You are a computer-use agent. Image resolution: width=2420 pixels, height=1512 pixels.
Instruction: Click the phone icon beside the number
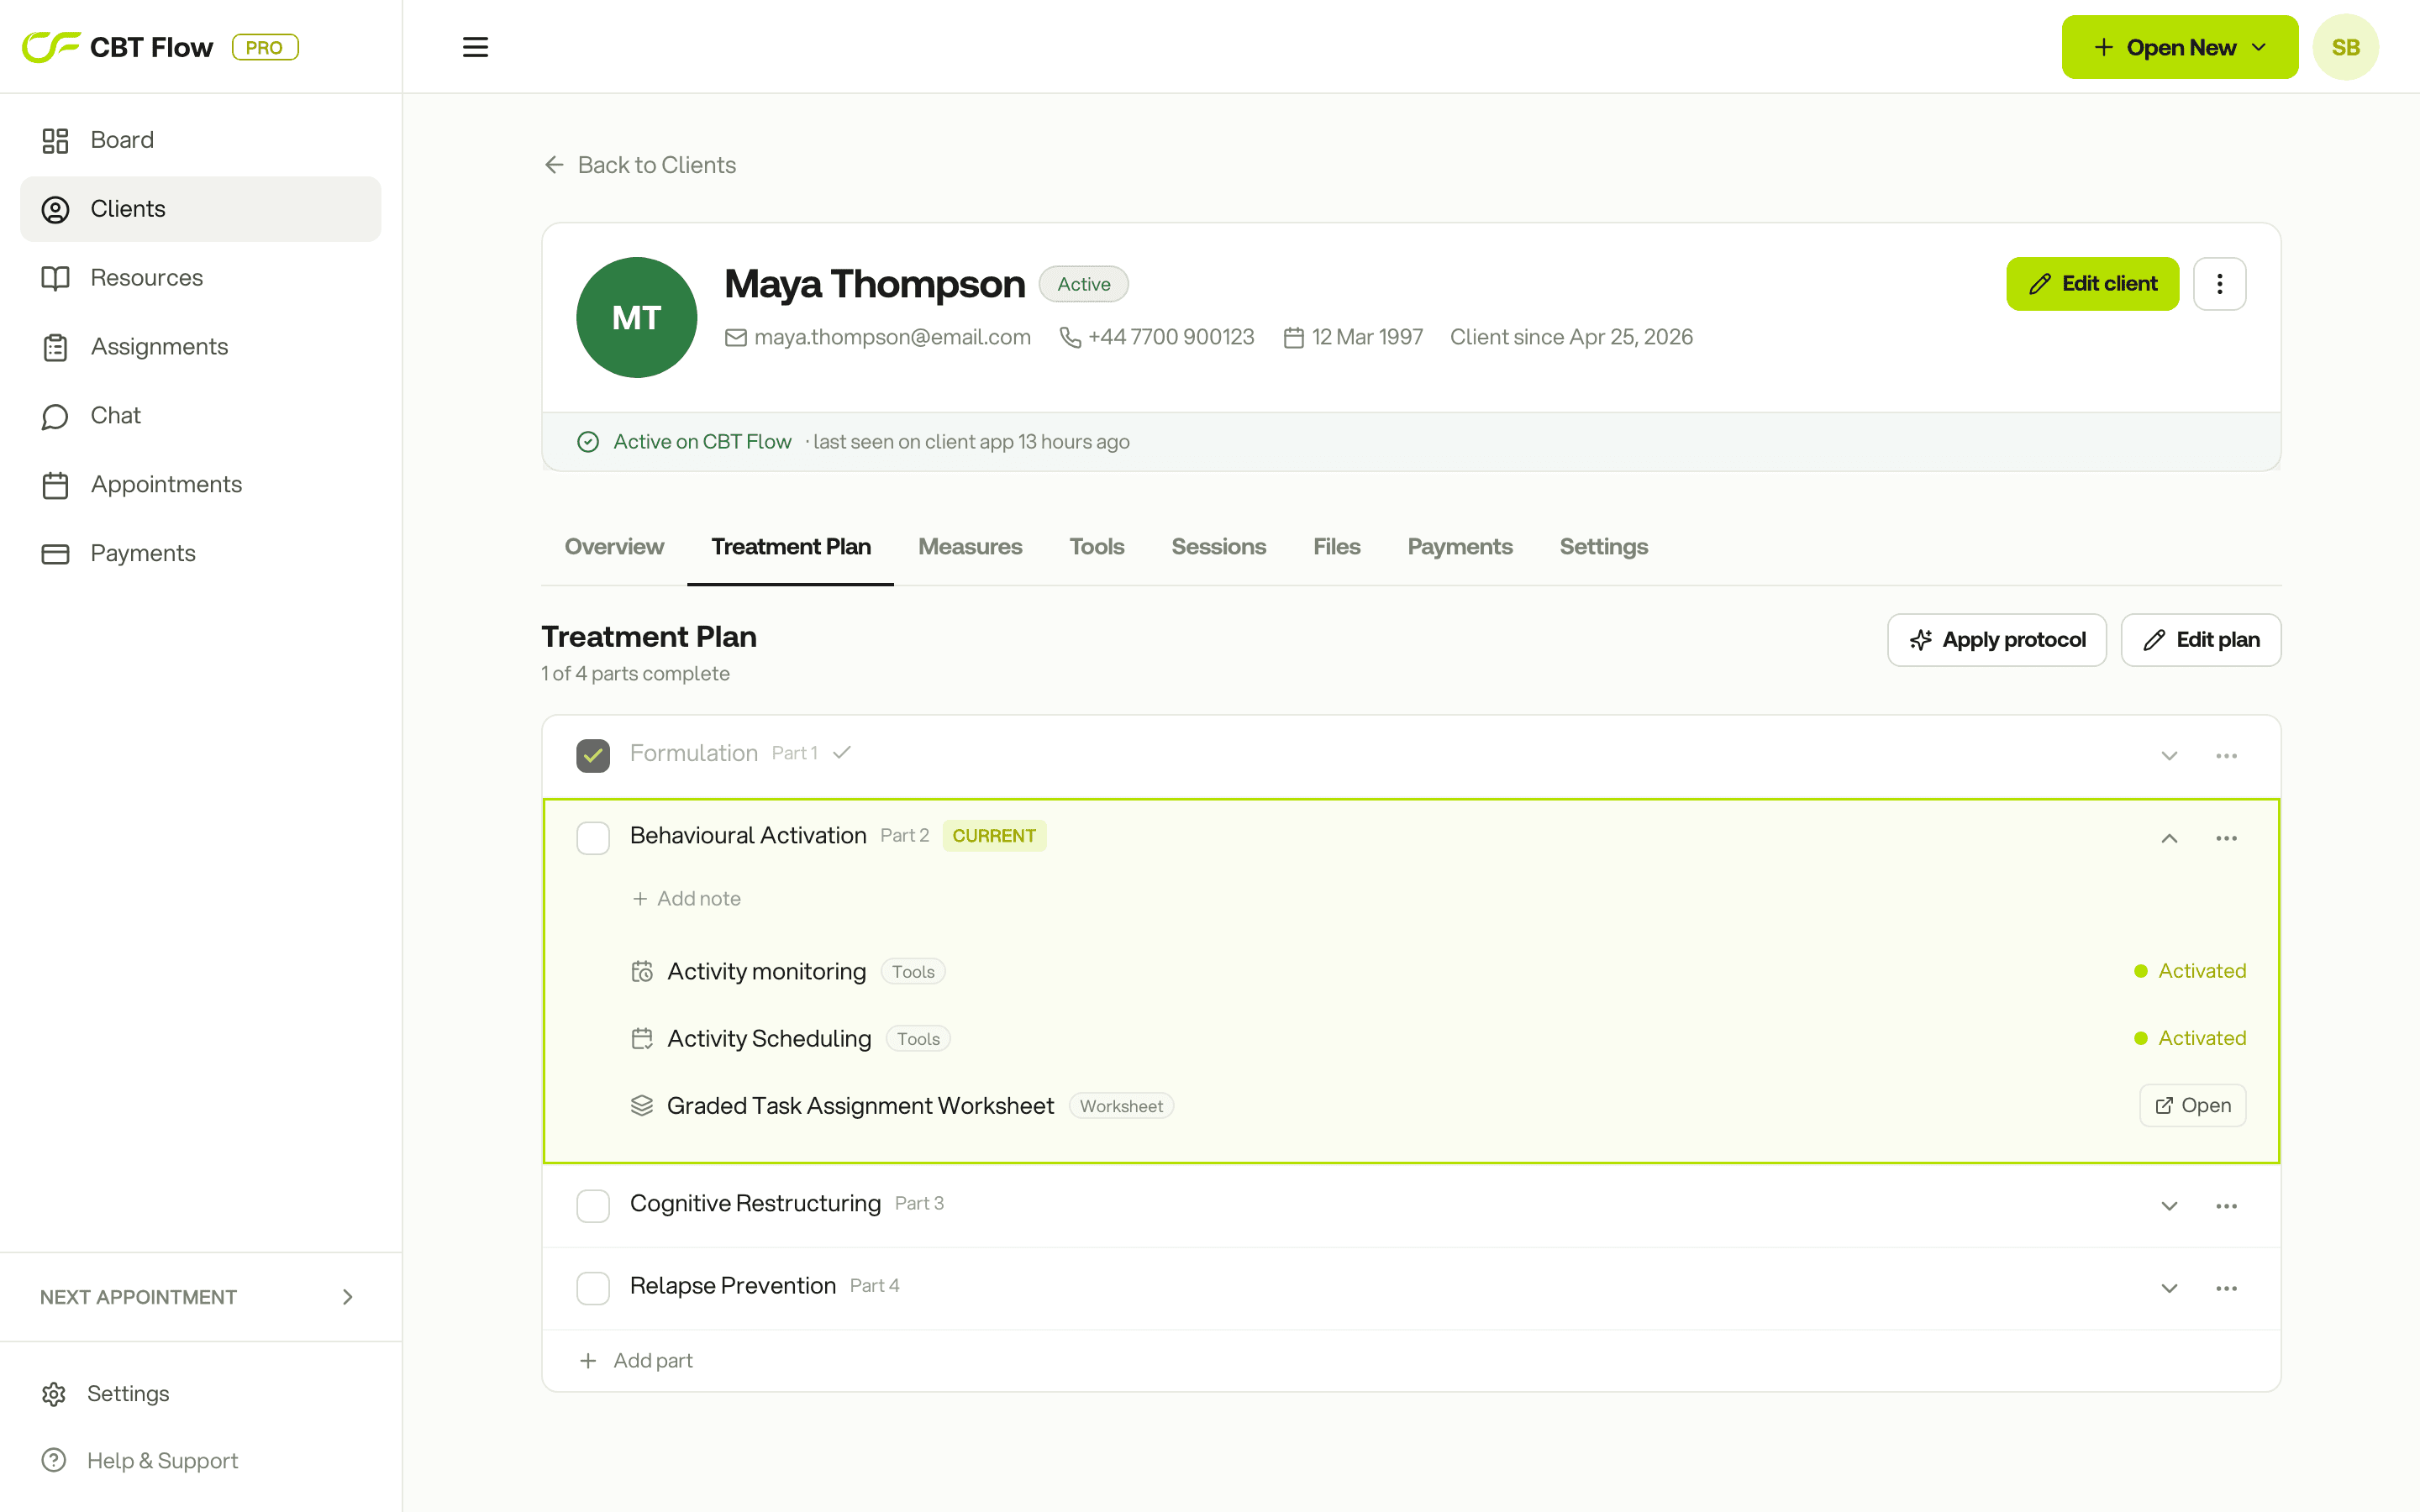[x=1070, y=338]
